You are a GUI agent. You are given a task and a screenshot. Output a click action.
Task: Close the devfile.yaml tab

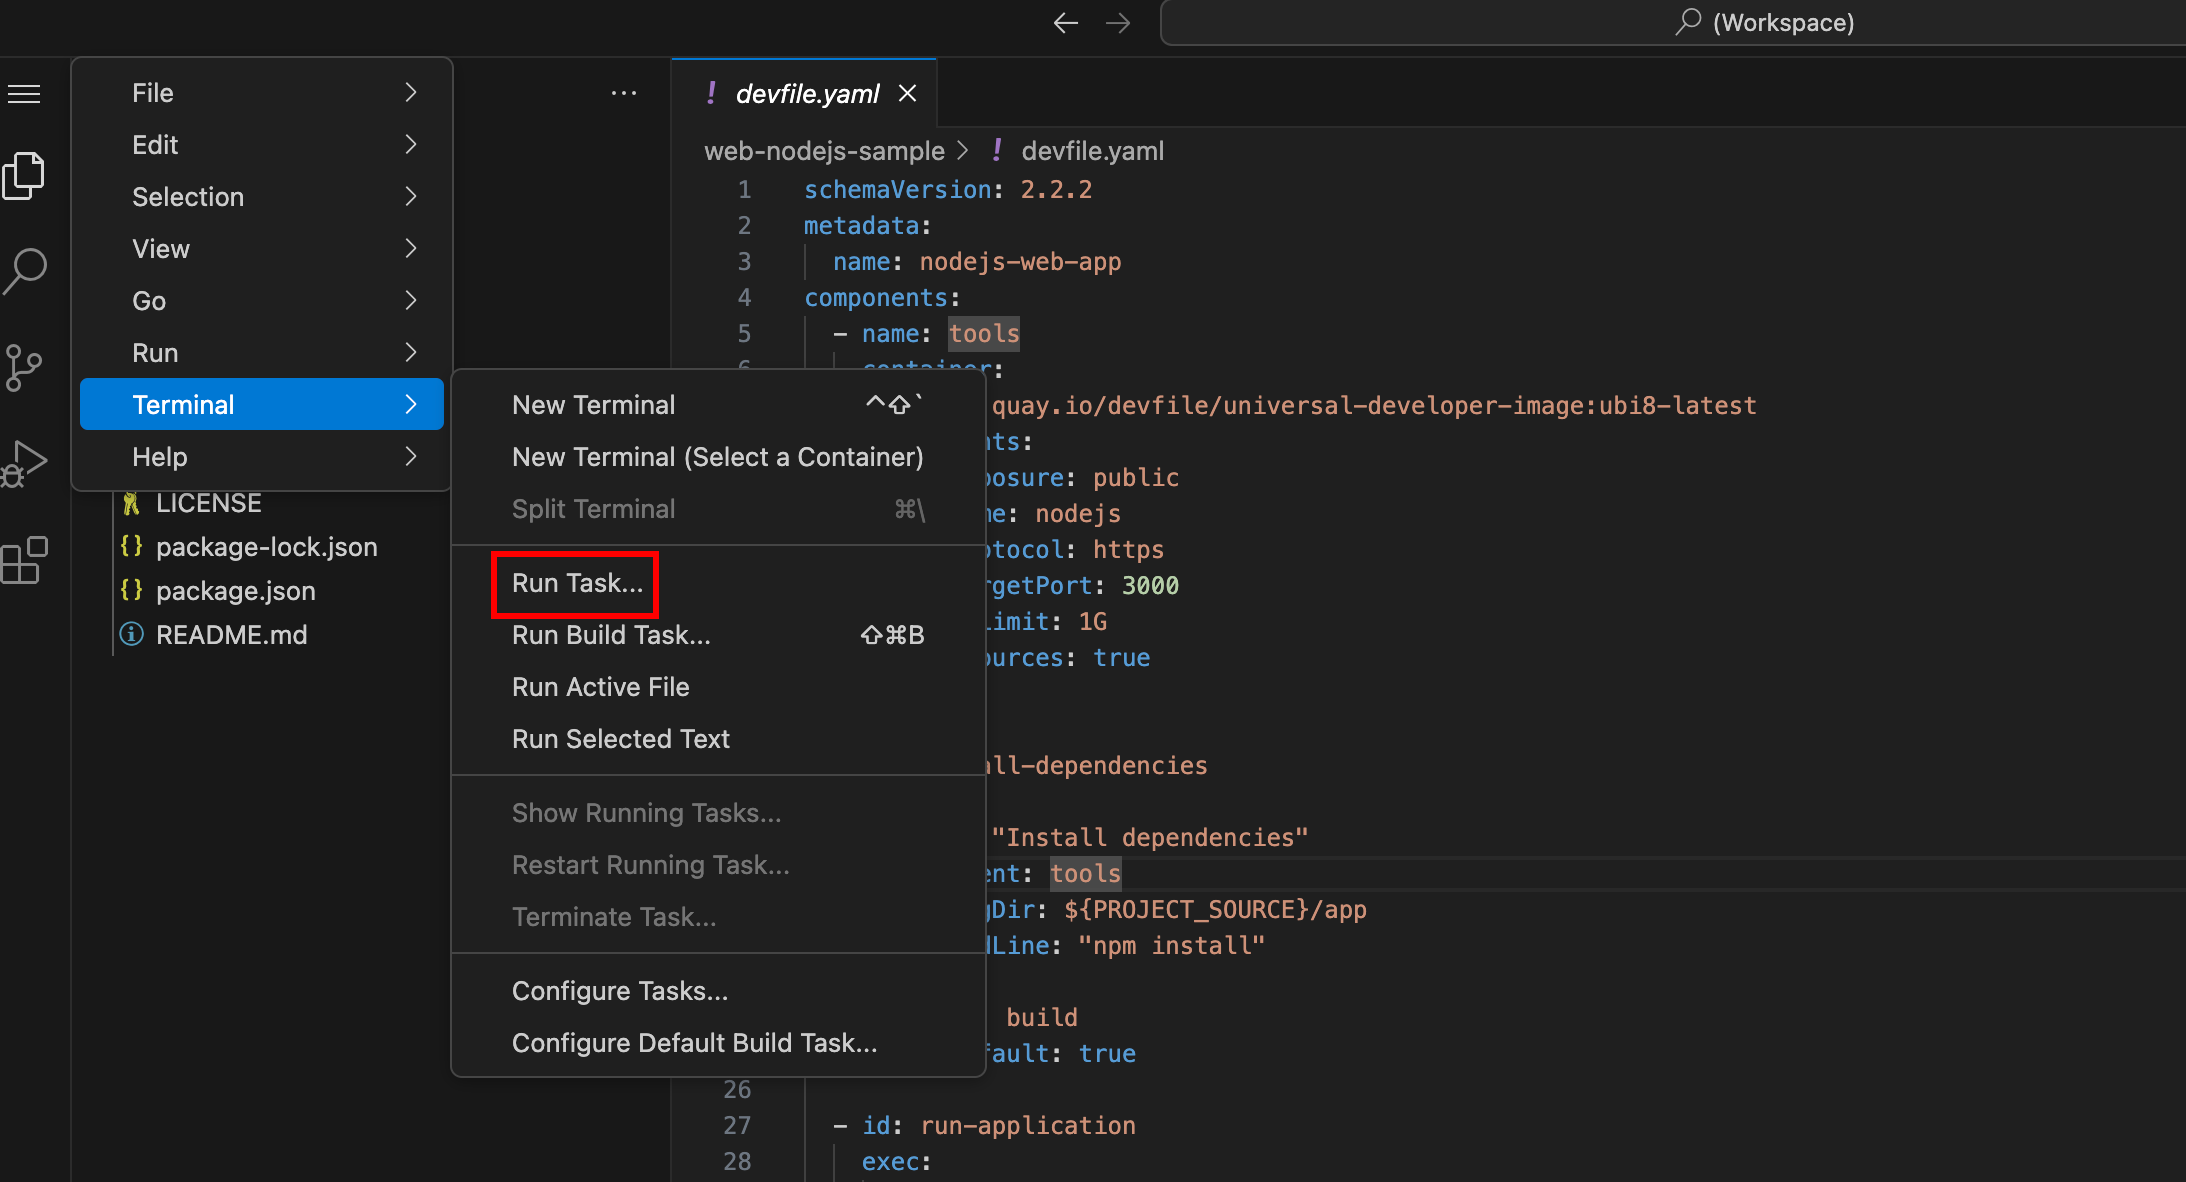pyautogui.click(x=908, y=93)
